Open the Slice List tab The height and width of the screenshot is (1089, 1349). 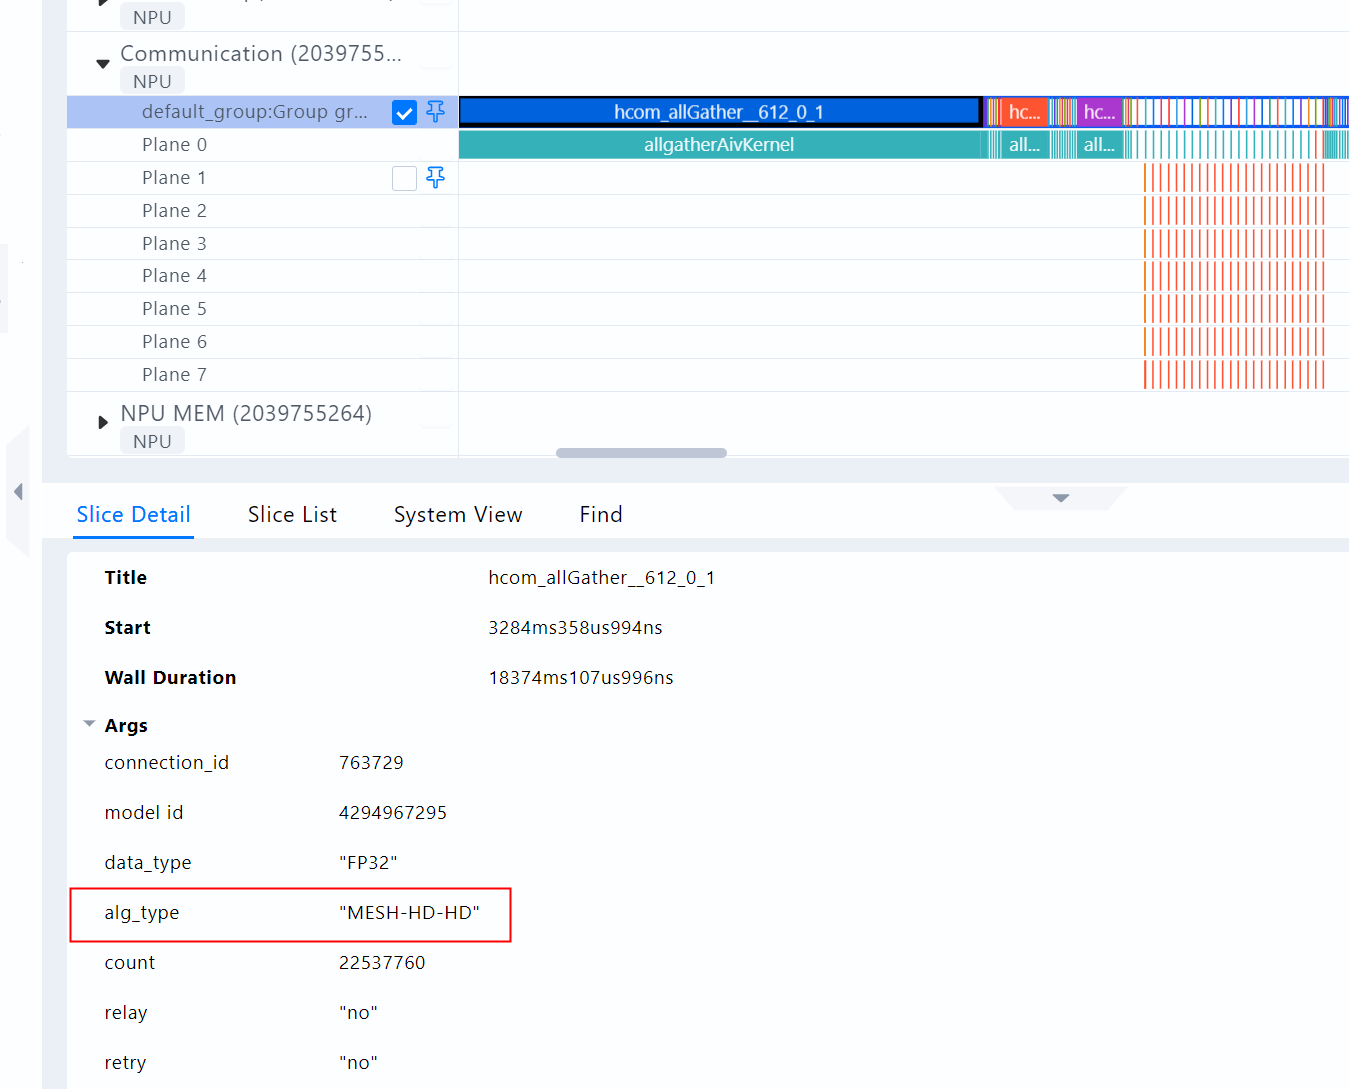click(292, 515)
